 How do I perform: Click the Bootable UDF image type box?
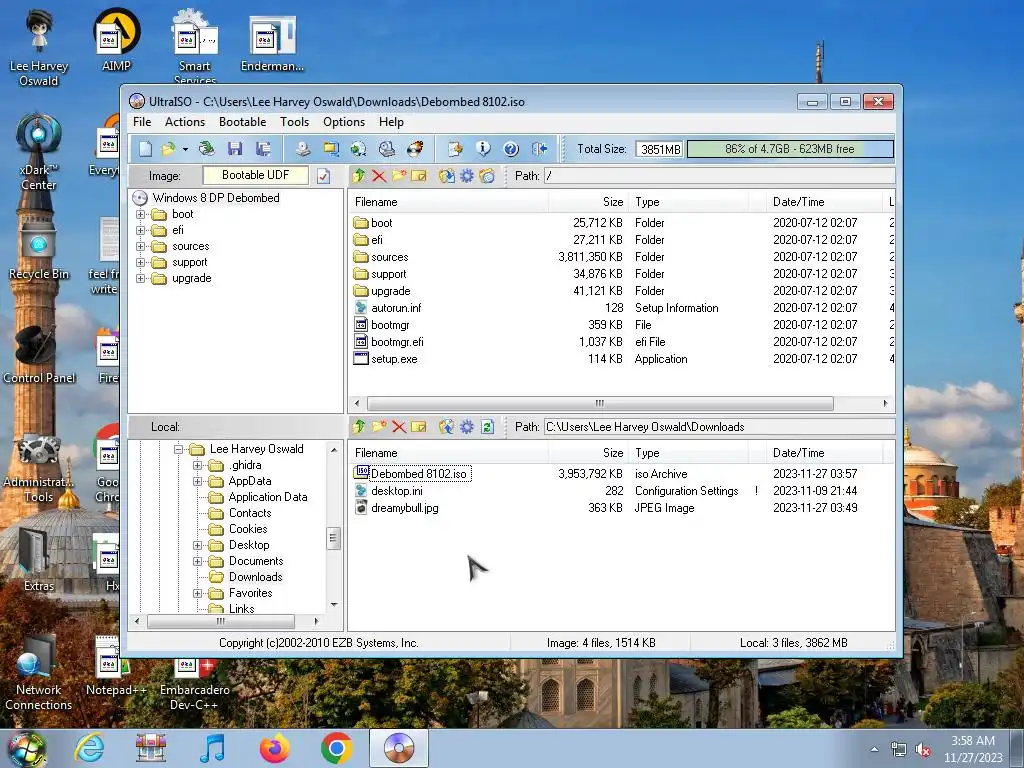255,175
